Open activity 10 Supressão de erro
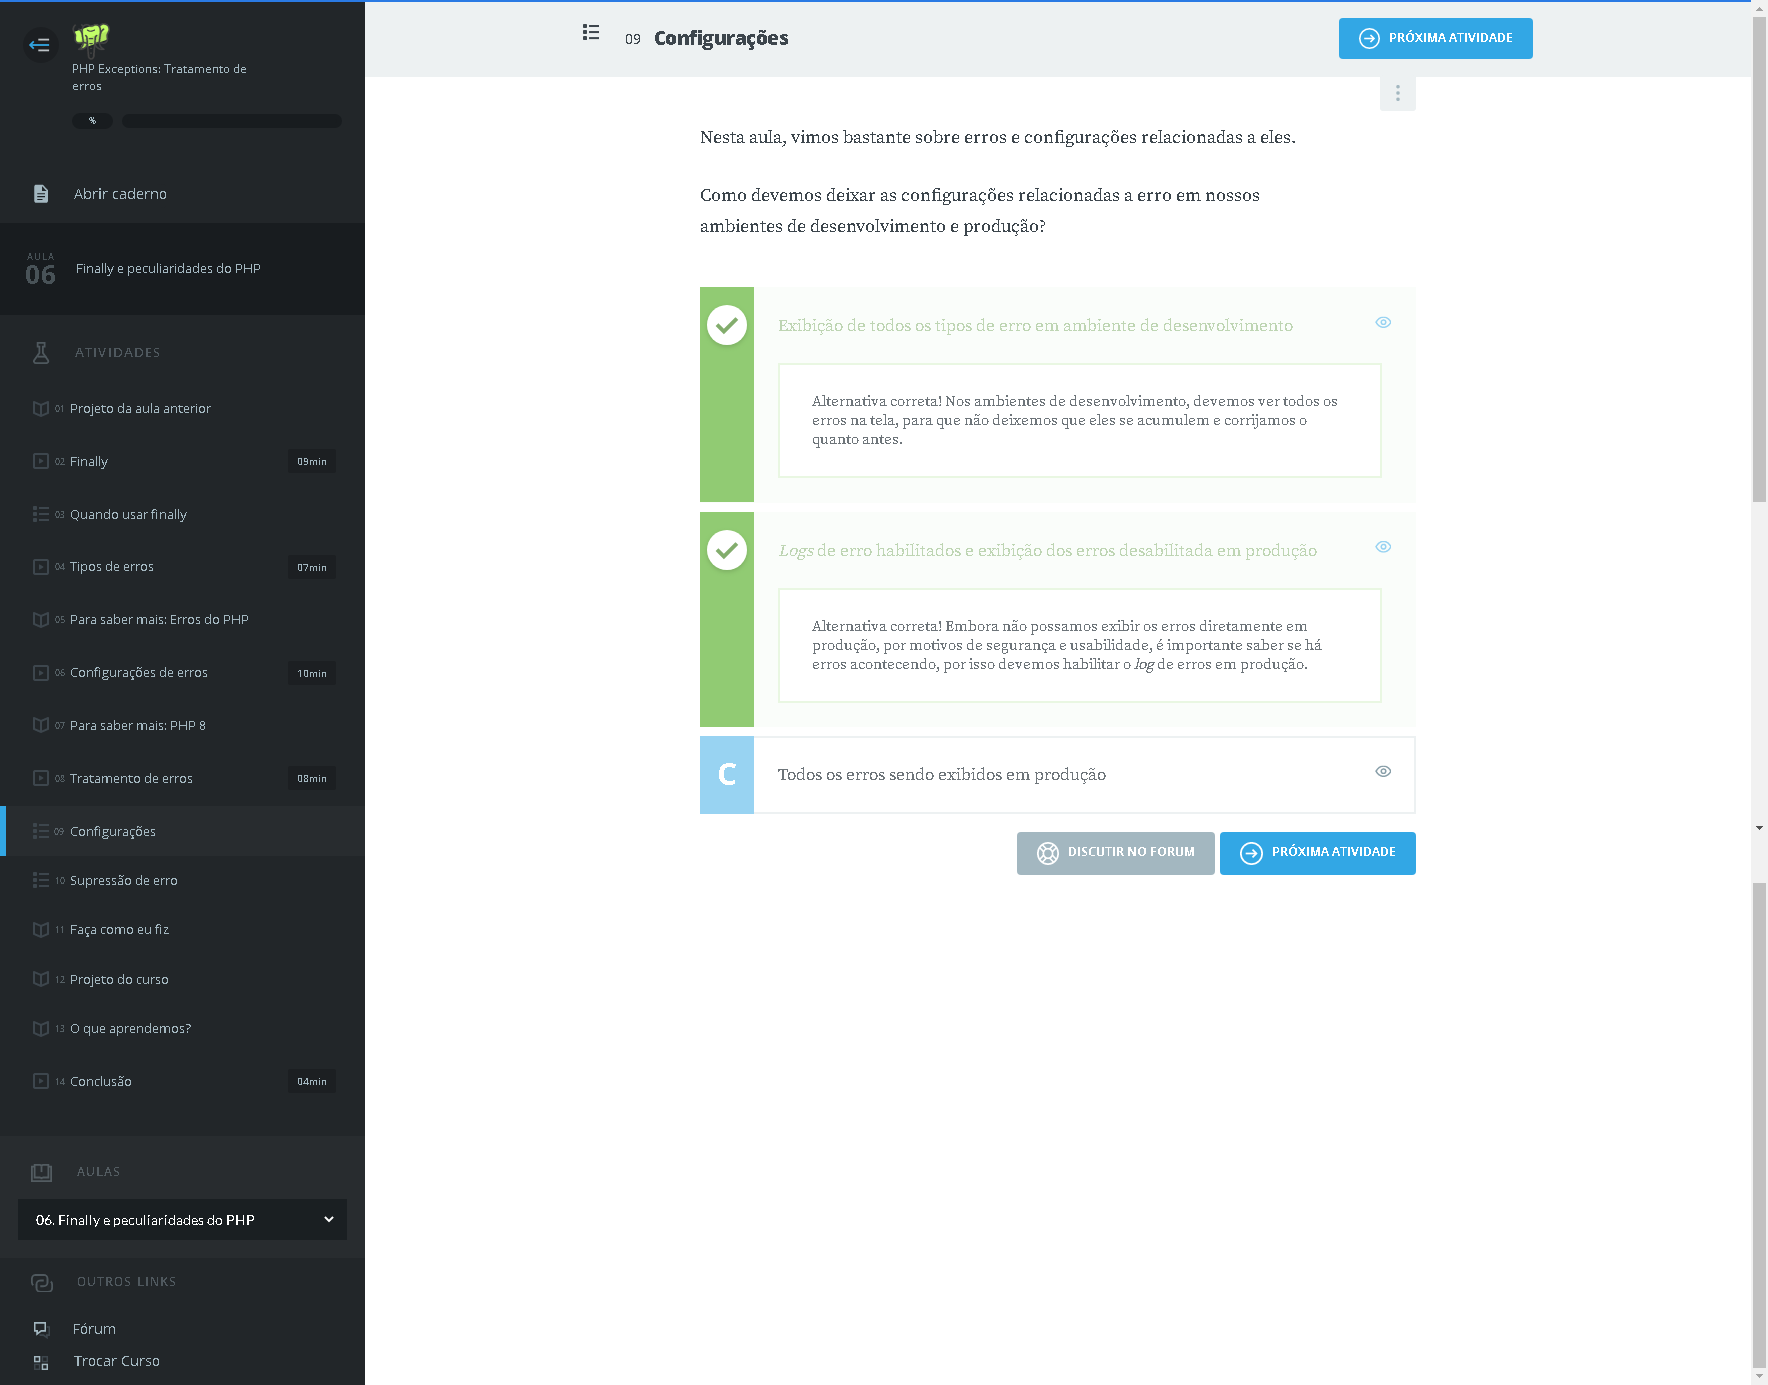The height and width of the screenshot is (1385, 1768). point(124,881)
